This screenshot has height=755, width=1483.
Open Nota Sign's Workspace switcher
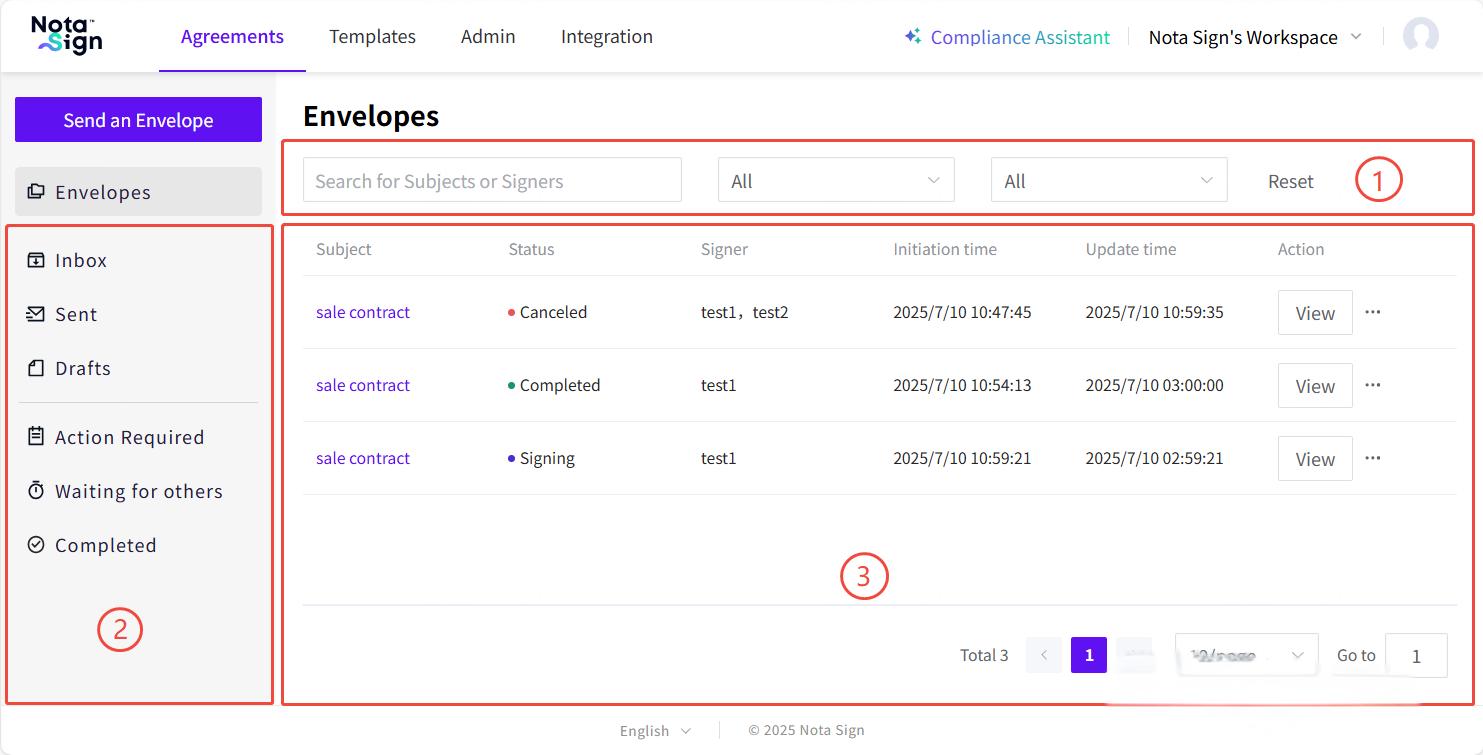tap(1254, 37)
